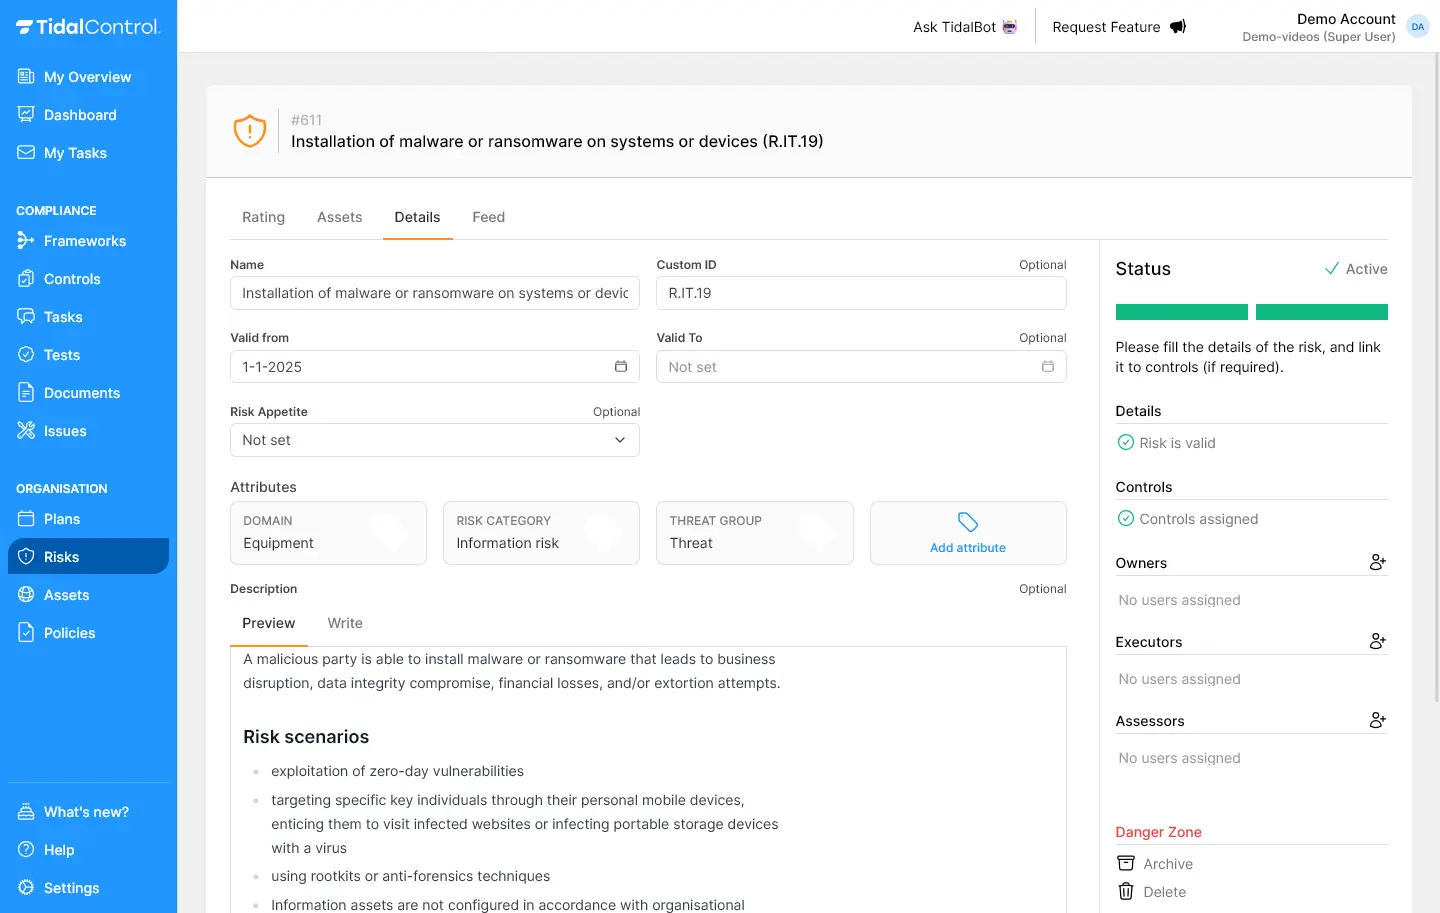Viewport: 1440px width, 913px height.
Task: Click the green status progress bar
Action: tap(1251, 312)
